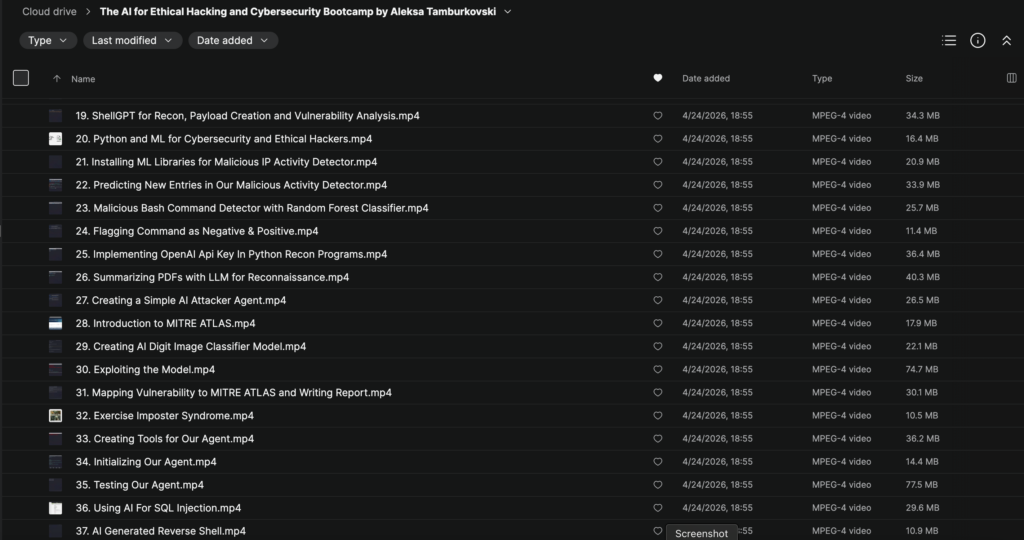Viewport: 1024px width, 540px height.
Task: Sort by the Date added column header
Action: click(x=706, y=78)
